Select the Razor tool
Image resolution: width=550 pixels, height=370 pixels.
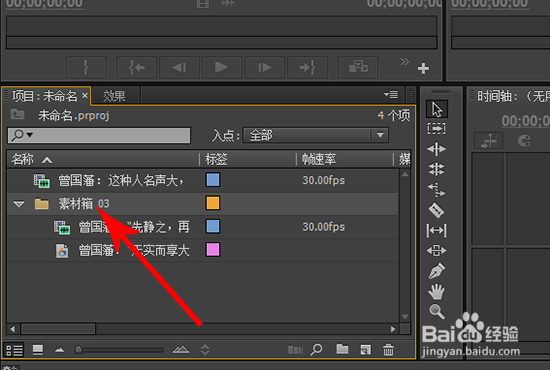[x=437, y=210]
